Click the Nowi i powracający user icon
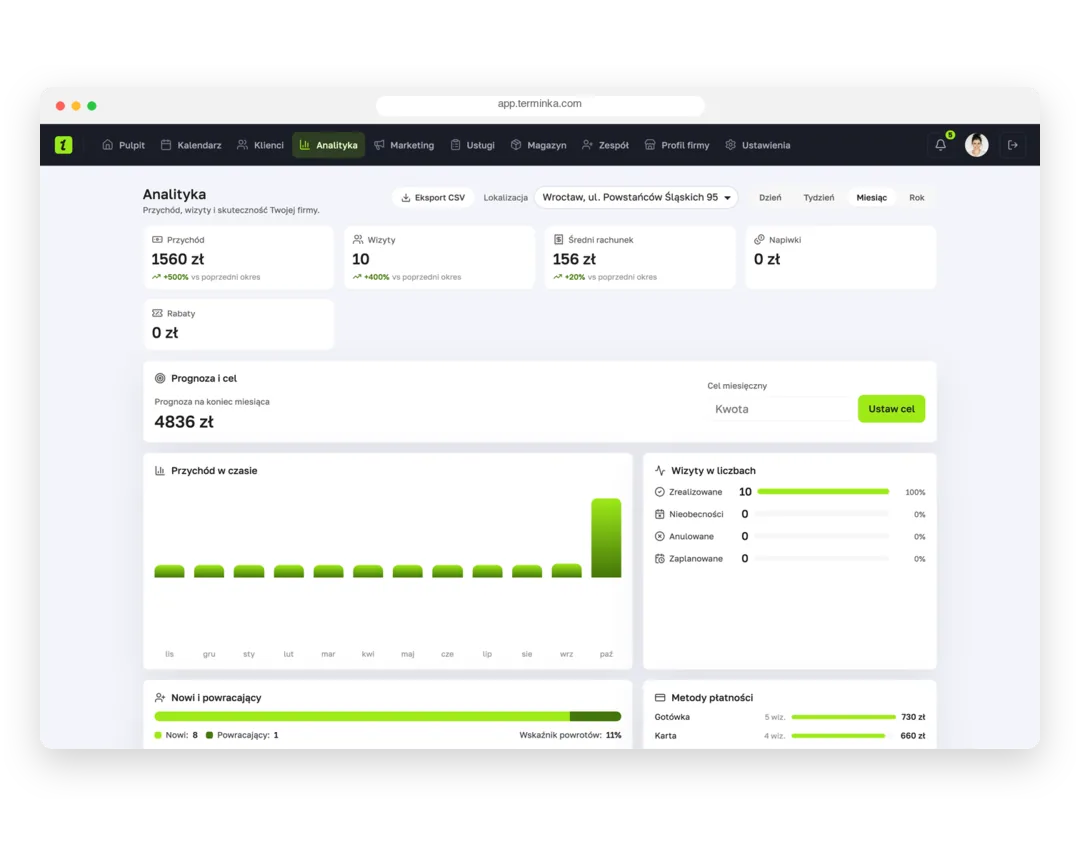The width and height of the screenshot is (1080, 865). [160, 698]
